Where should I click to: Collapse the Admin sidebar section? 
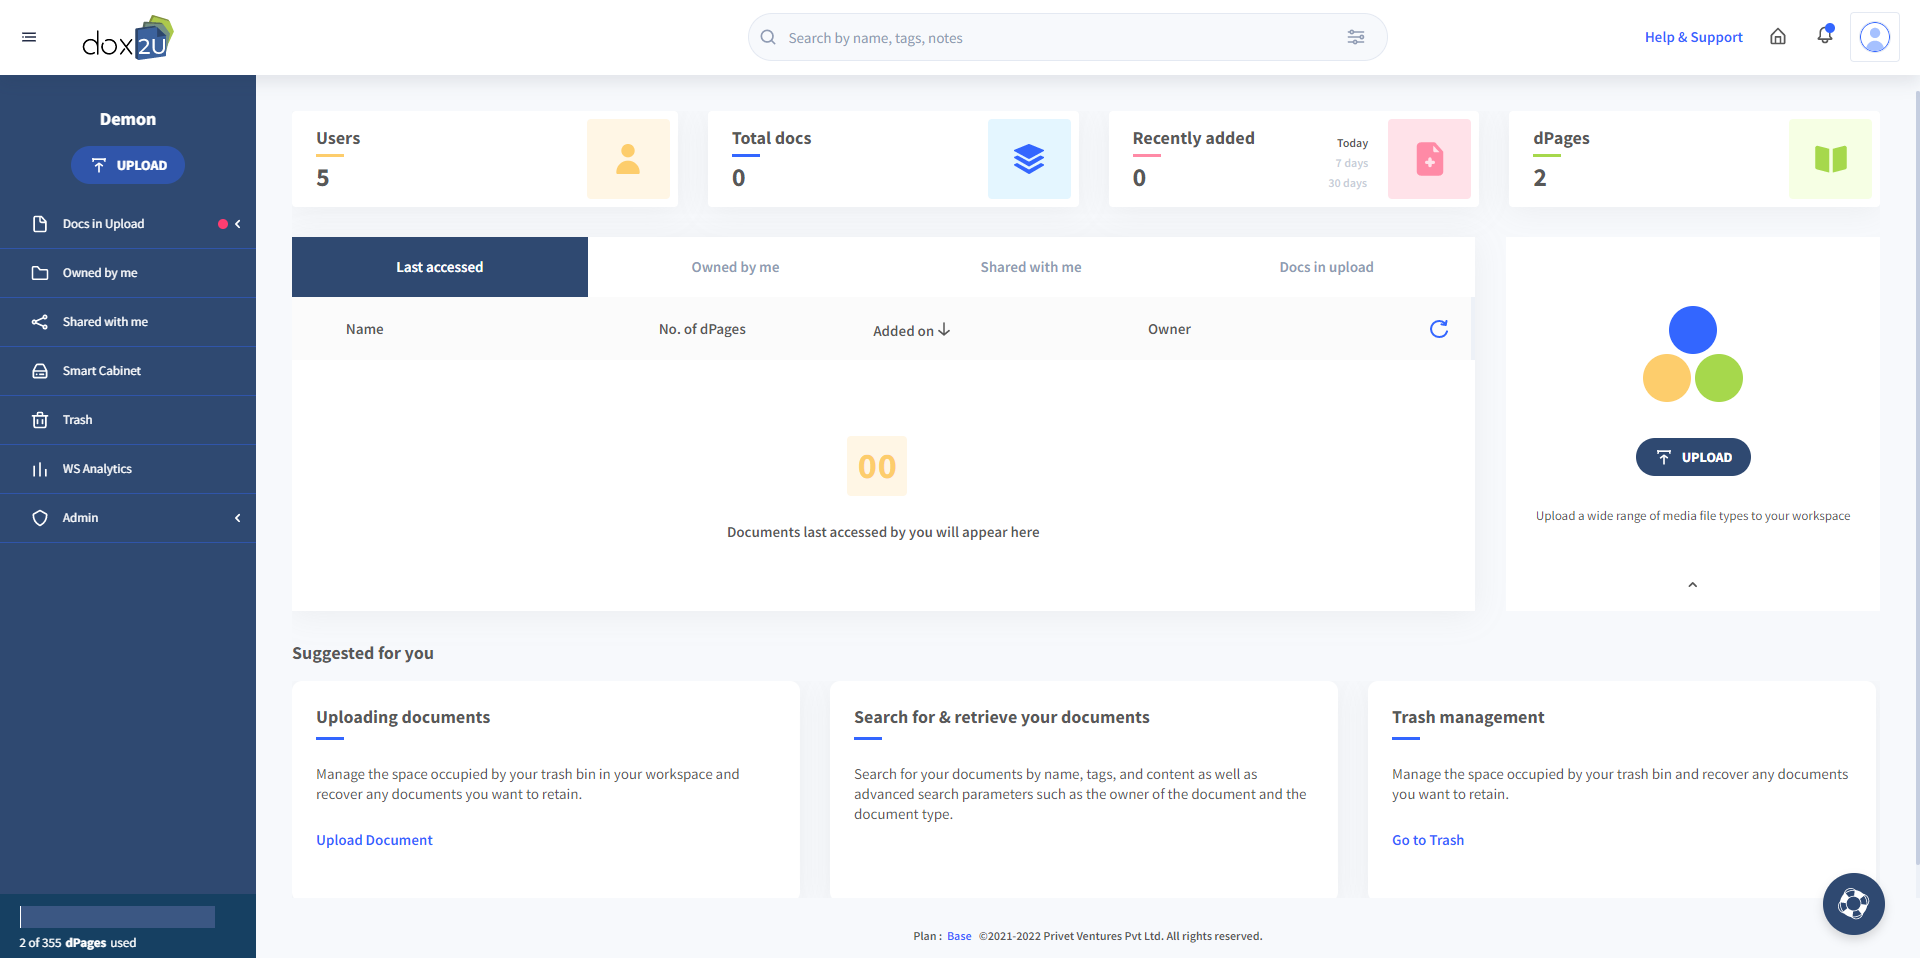pyautogui.click(x=238, y=518)
